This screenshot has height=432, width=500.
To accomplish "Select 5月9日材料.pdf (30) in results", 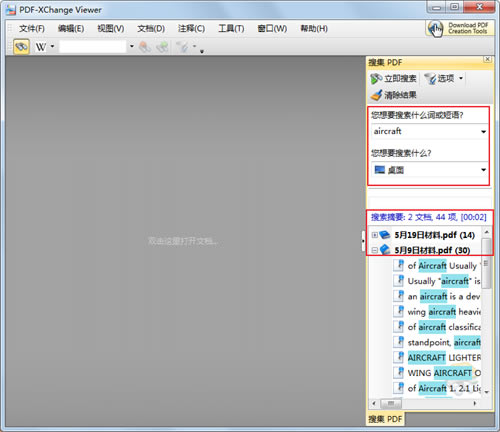I will pos(432,250).
